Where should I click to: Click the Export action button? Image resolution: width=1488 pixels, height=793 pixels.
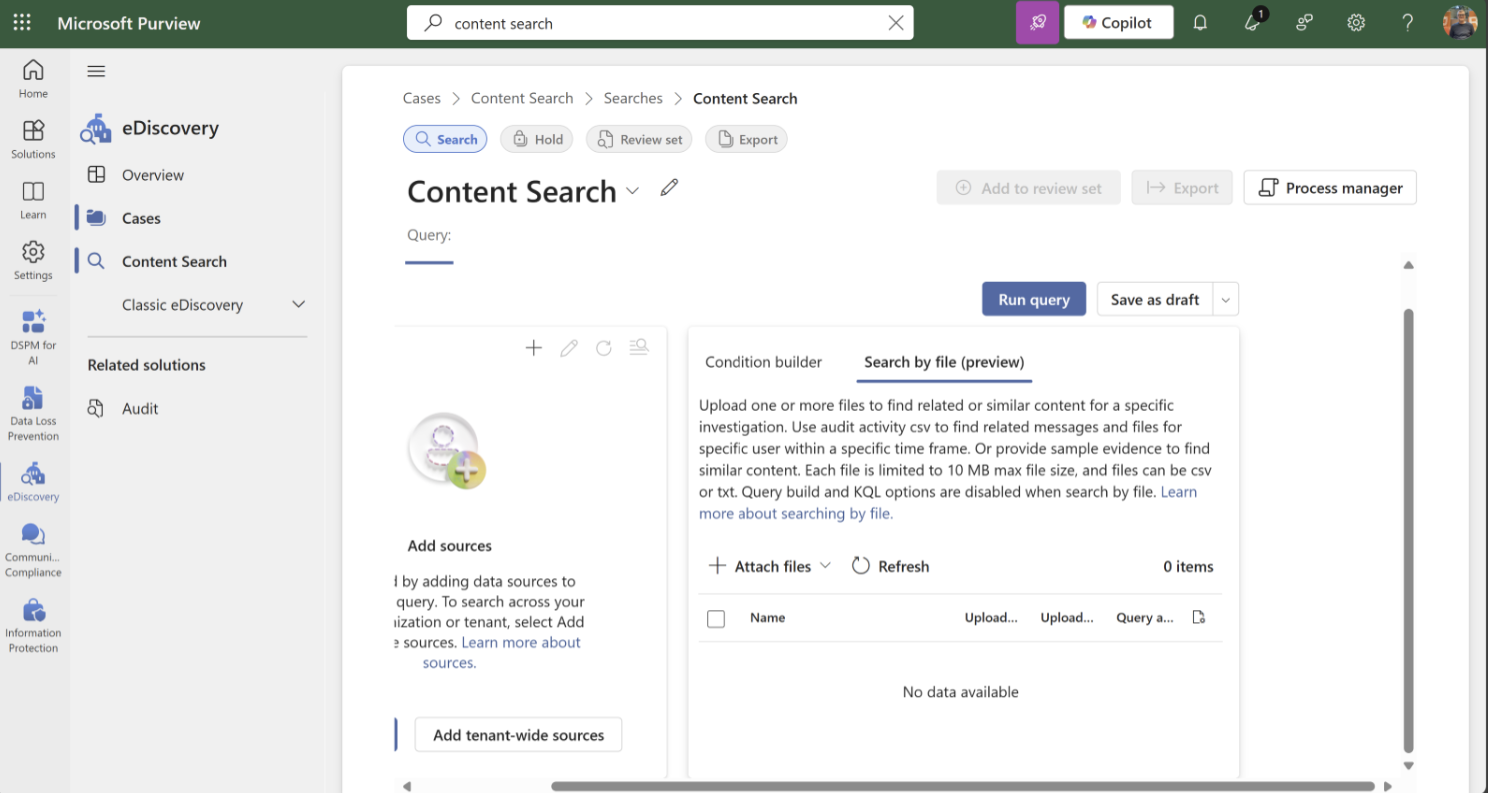tap(1182, 187)
